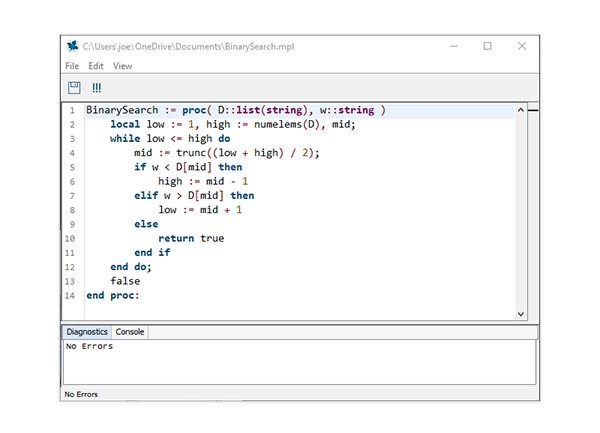Click 'list(string)' type on line 1
The width and height of the screenshot is (600, 433).
[272, 110]
